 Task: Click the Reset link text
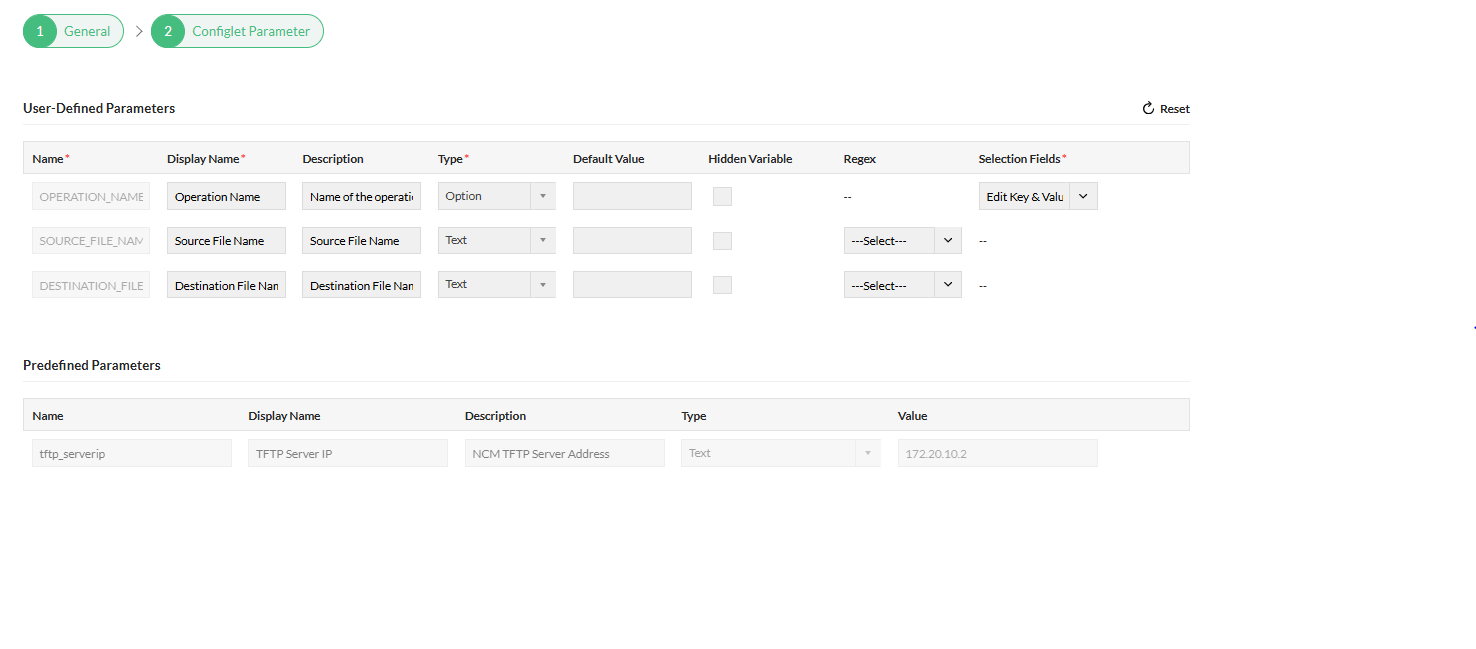pyautogui.click(x=1175, y=109)
